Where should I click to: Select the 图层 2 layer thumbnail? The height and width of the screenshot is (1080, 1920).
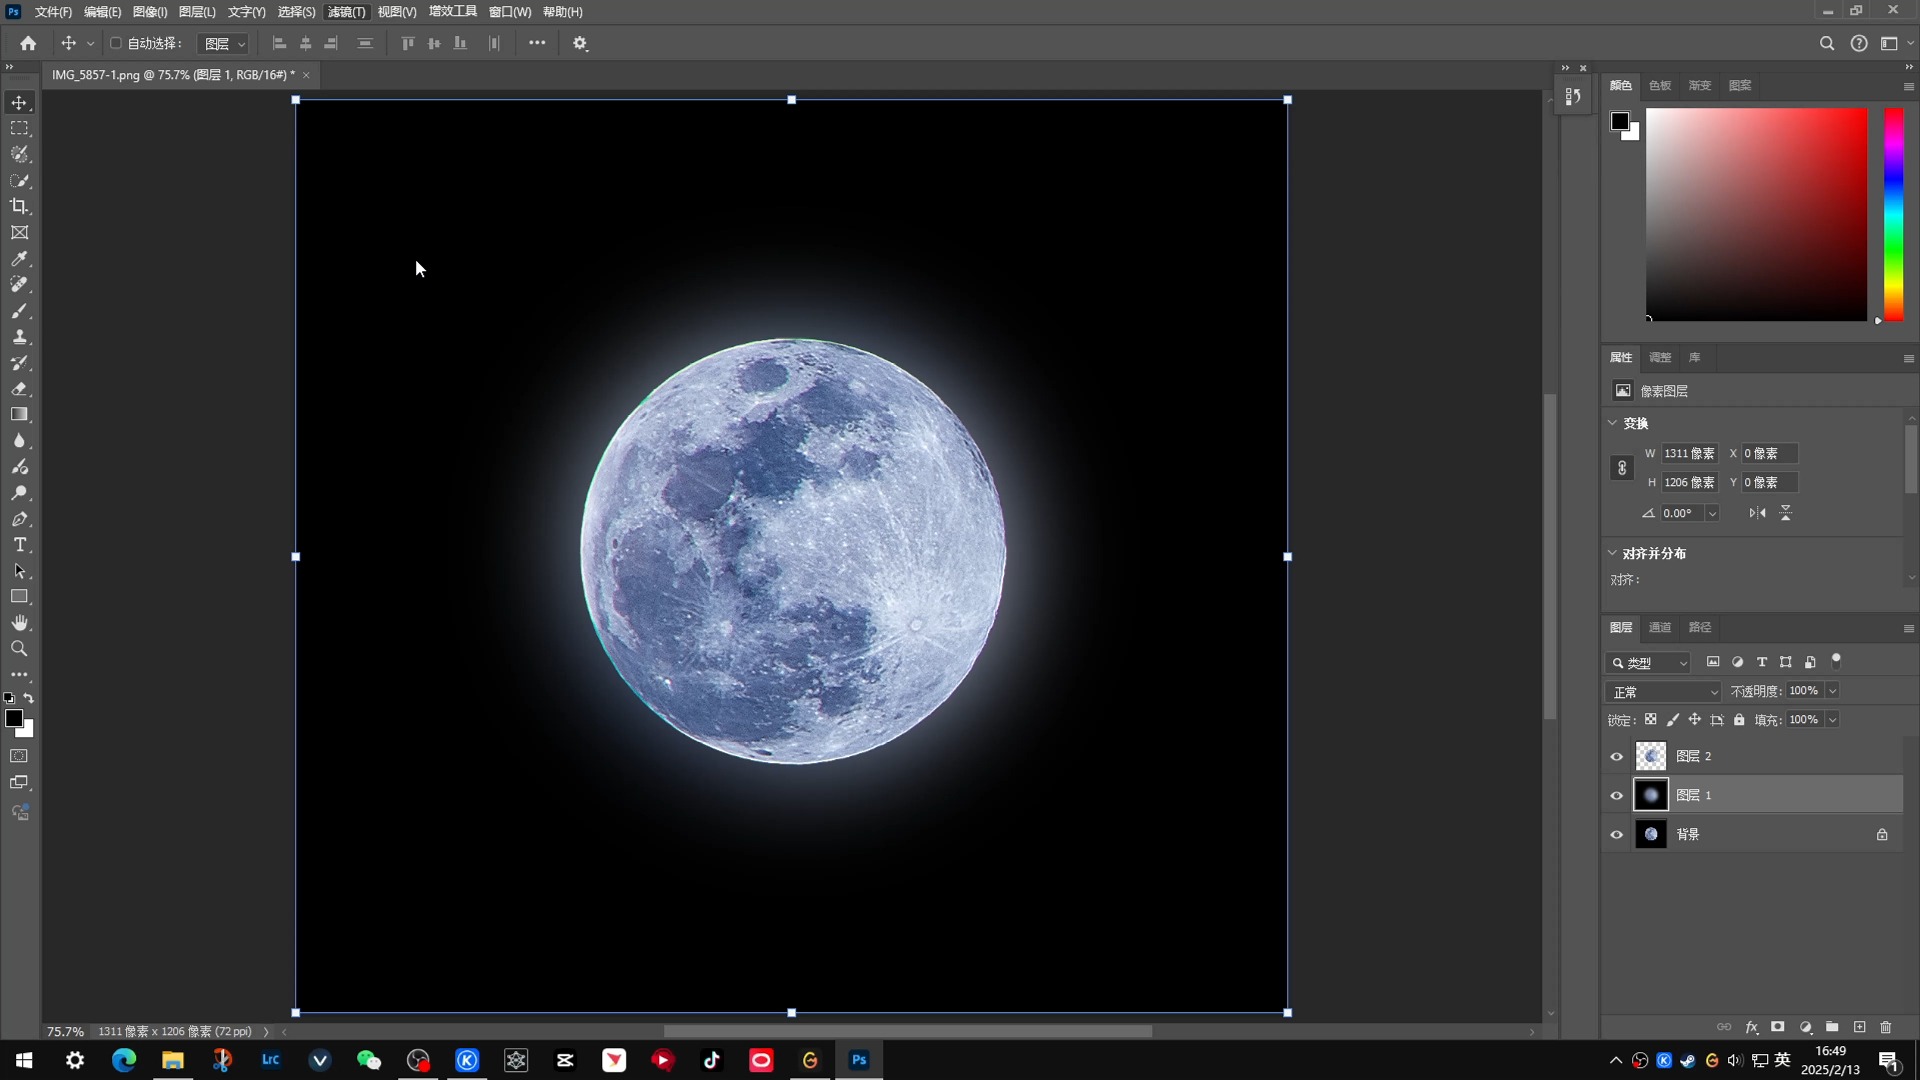[1651, 756]
